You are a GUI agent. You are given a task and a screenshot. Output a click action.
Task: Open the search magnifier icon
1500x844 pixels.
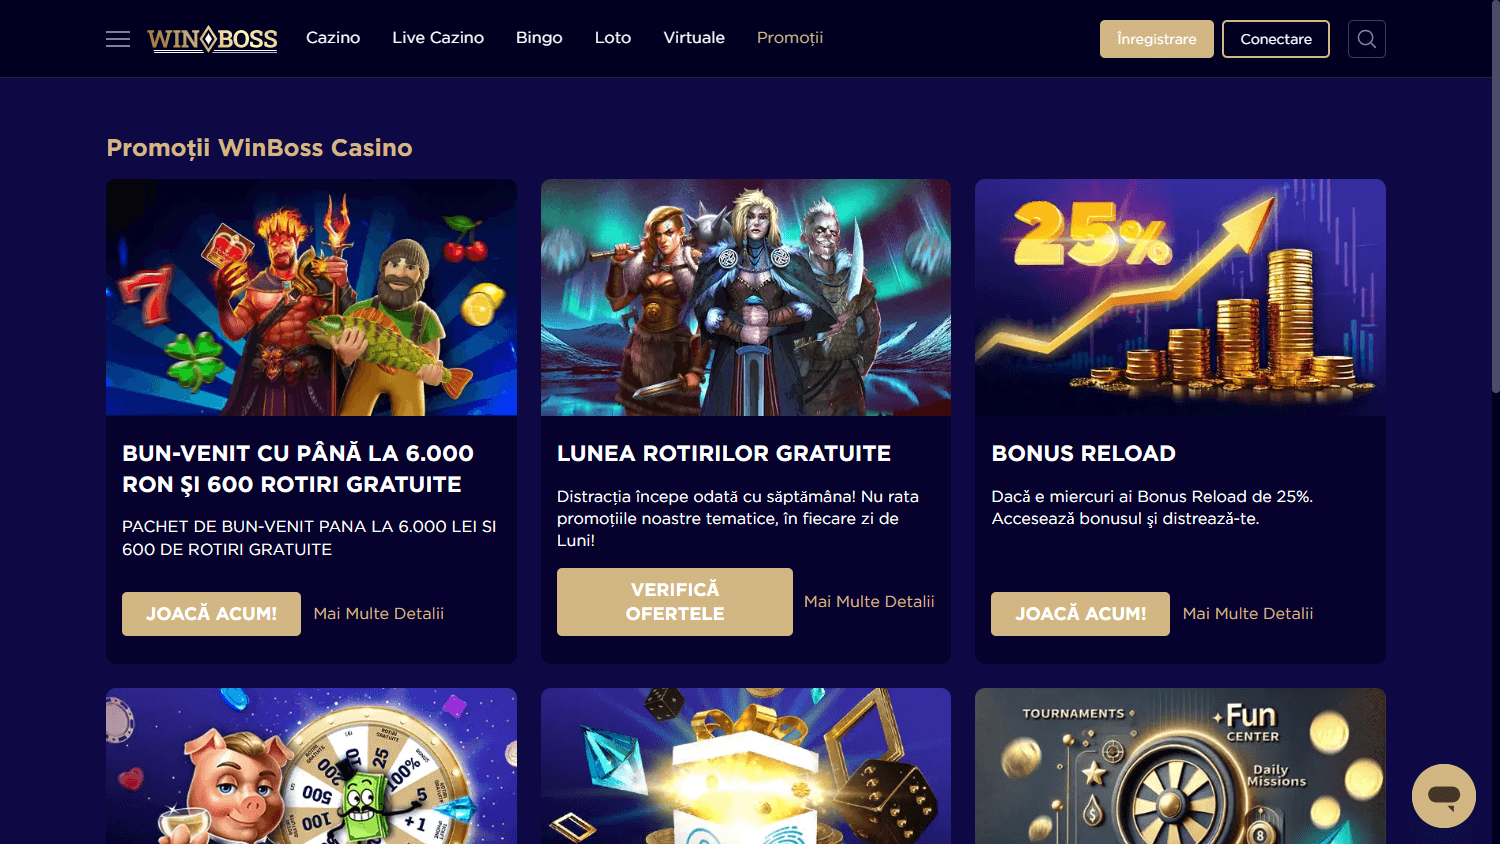tap(1366, 39)
